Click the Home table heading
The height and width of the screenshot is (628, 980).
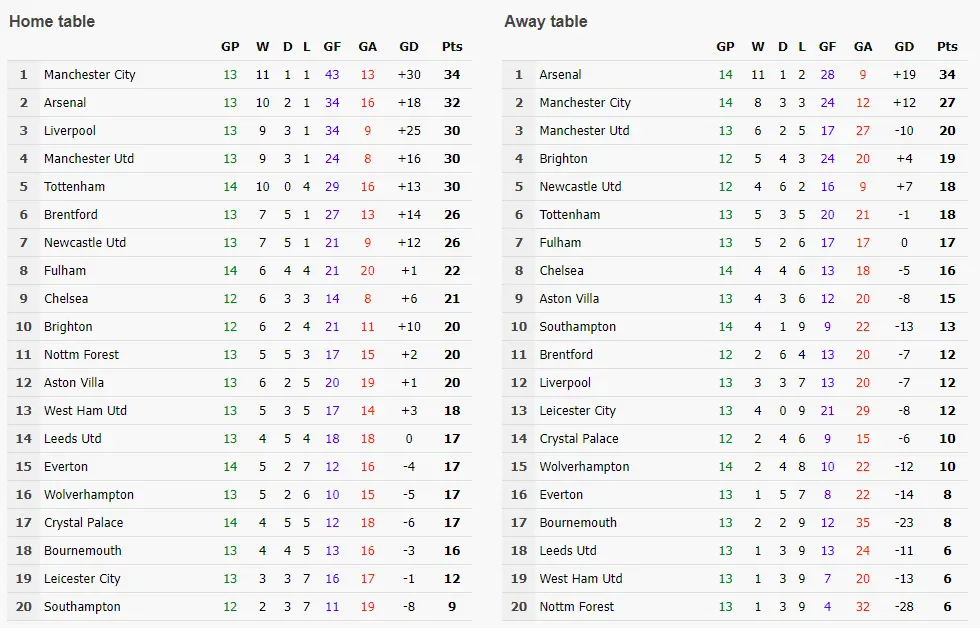point(52,21)
